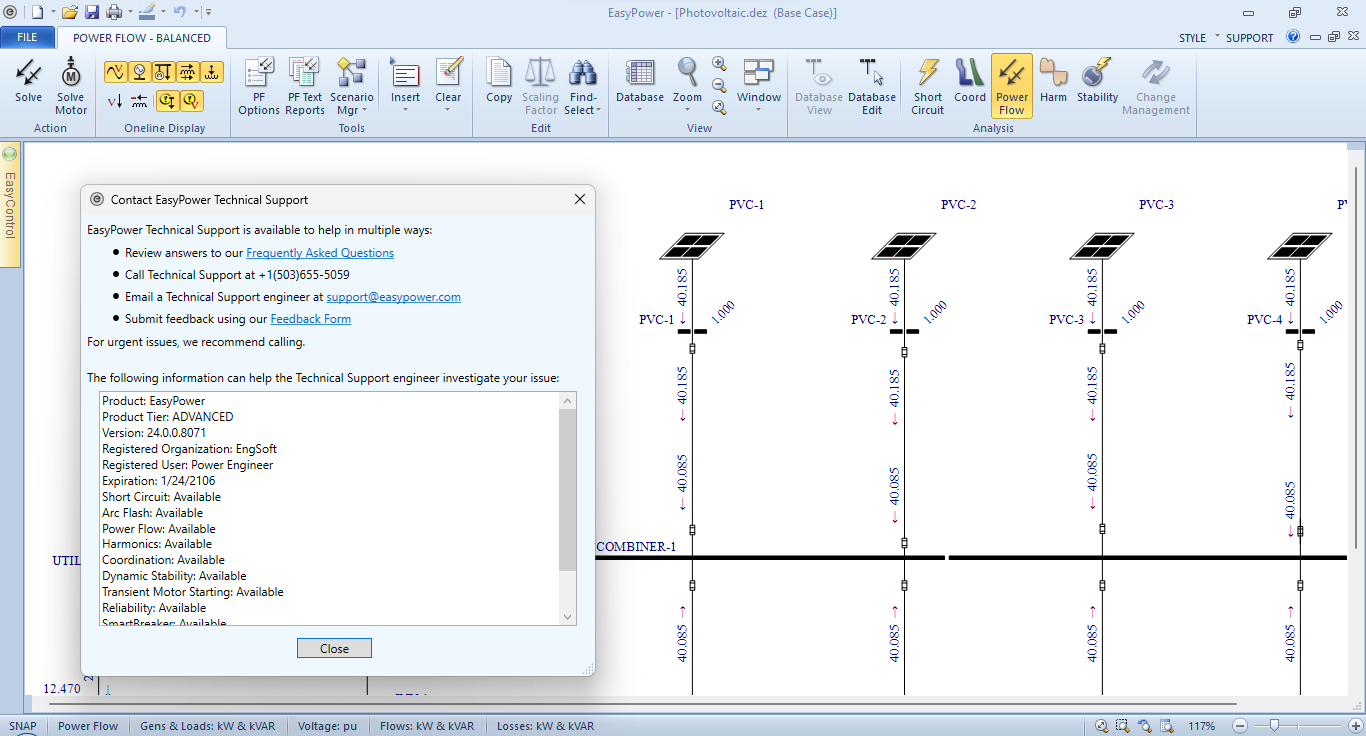Zoom to fit with the ribbon magnifier icon
This screenshot has width=1366, height=736.
click(x=719, y=107)
